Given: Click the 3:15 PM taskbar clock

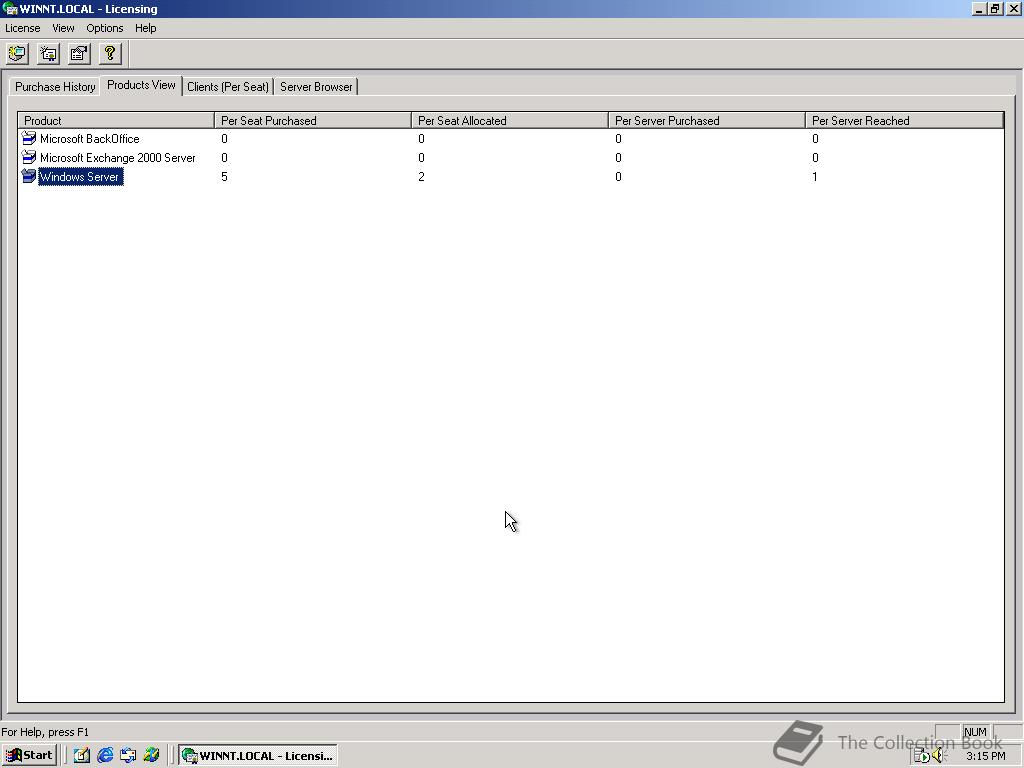Looking at the screenshot, I should point(985,756).
